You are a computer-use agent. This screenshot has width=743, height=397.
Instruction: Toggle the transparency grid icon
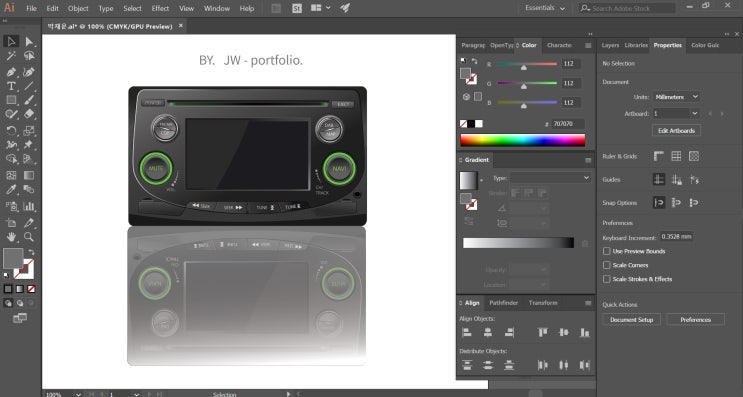point(694,156)
